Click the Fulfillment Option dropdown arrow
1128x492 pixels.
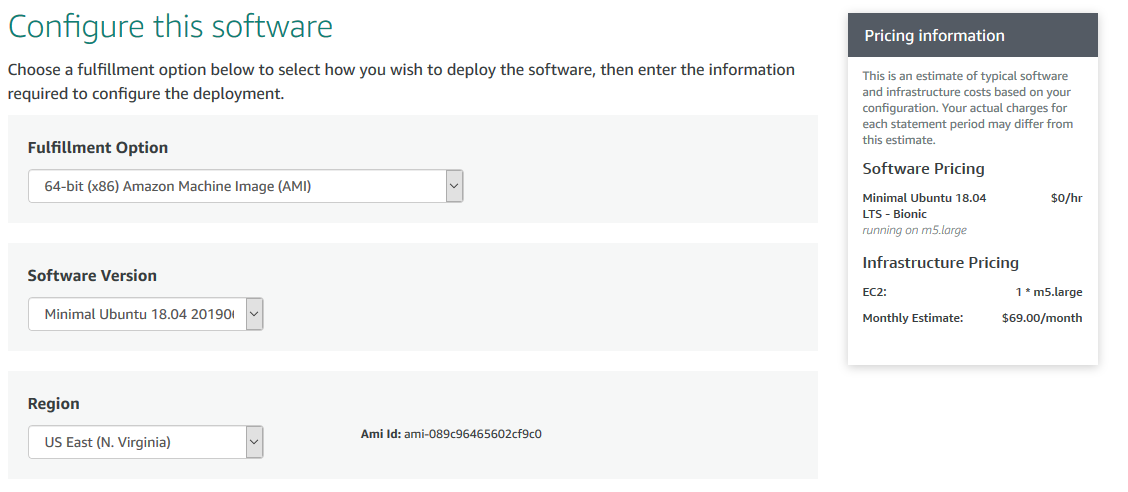tap(454, 186)
